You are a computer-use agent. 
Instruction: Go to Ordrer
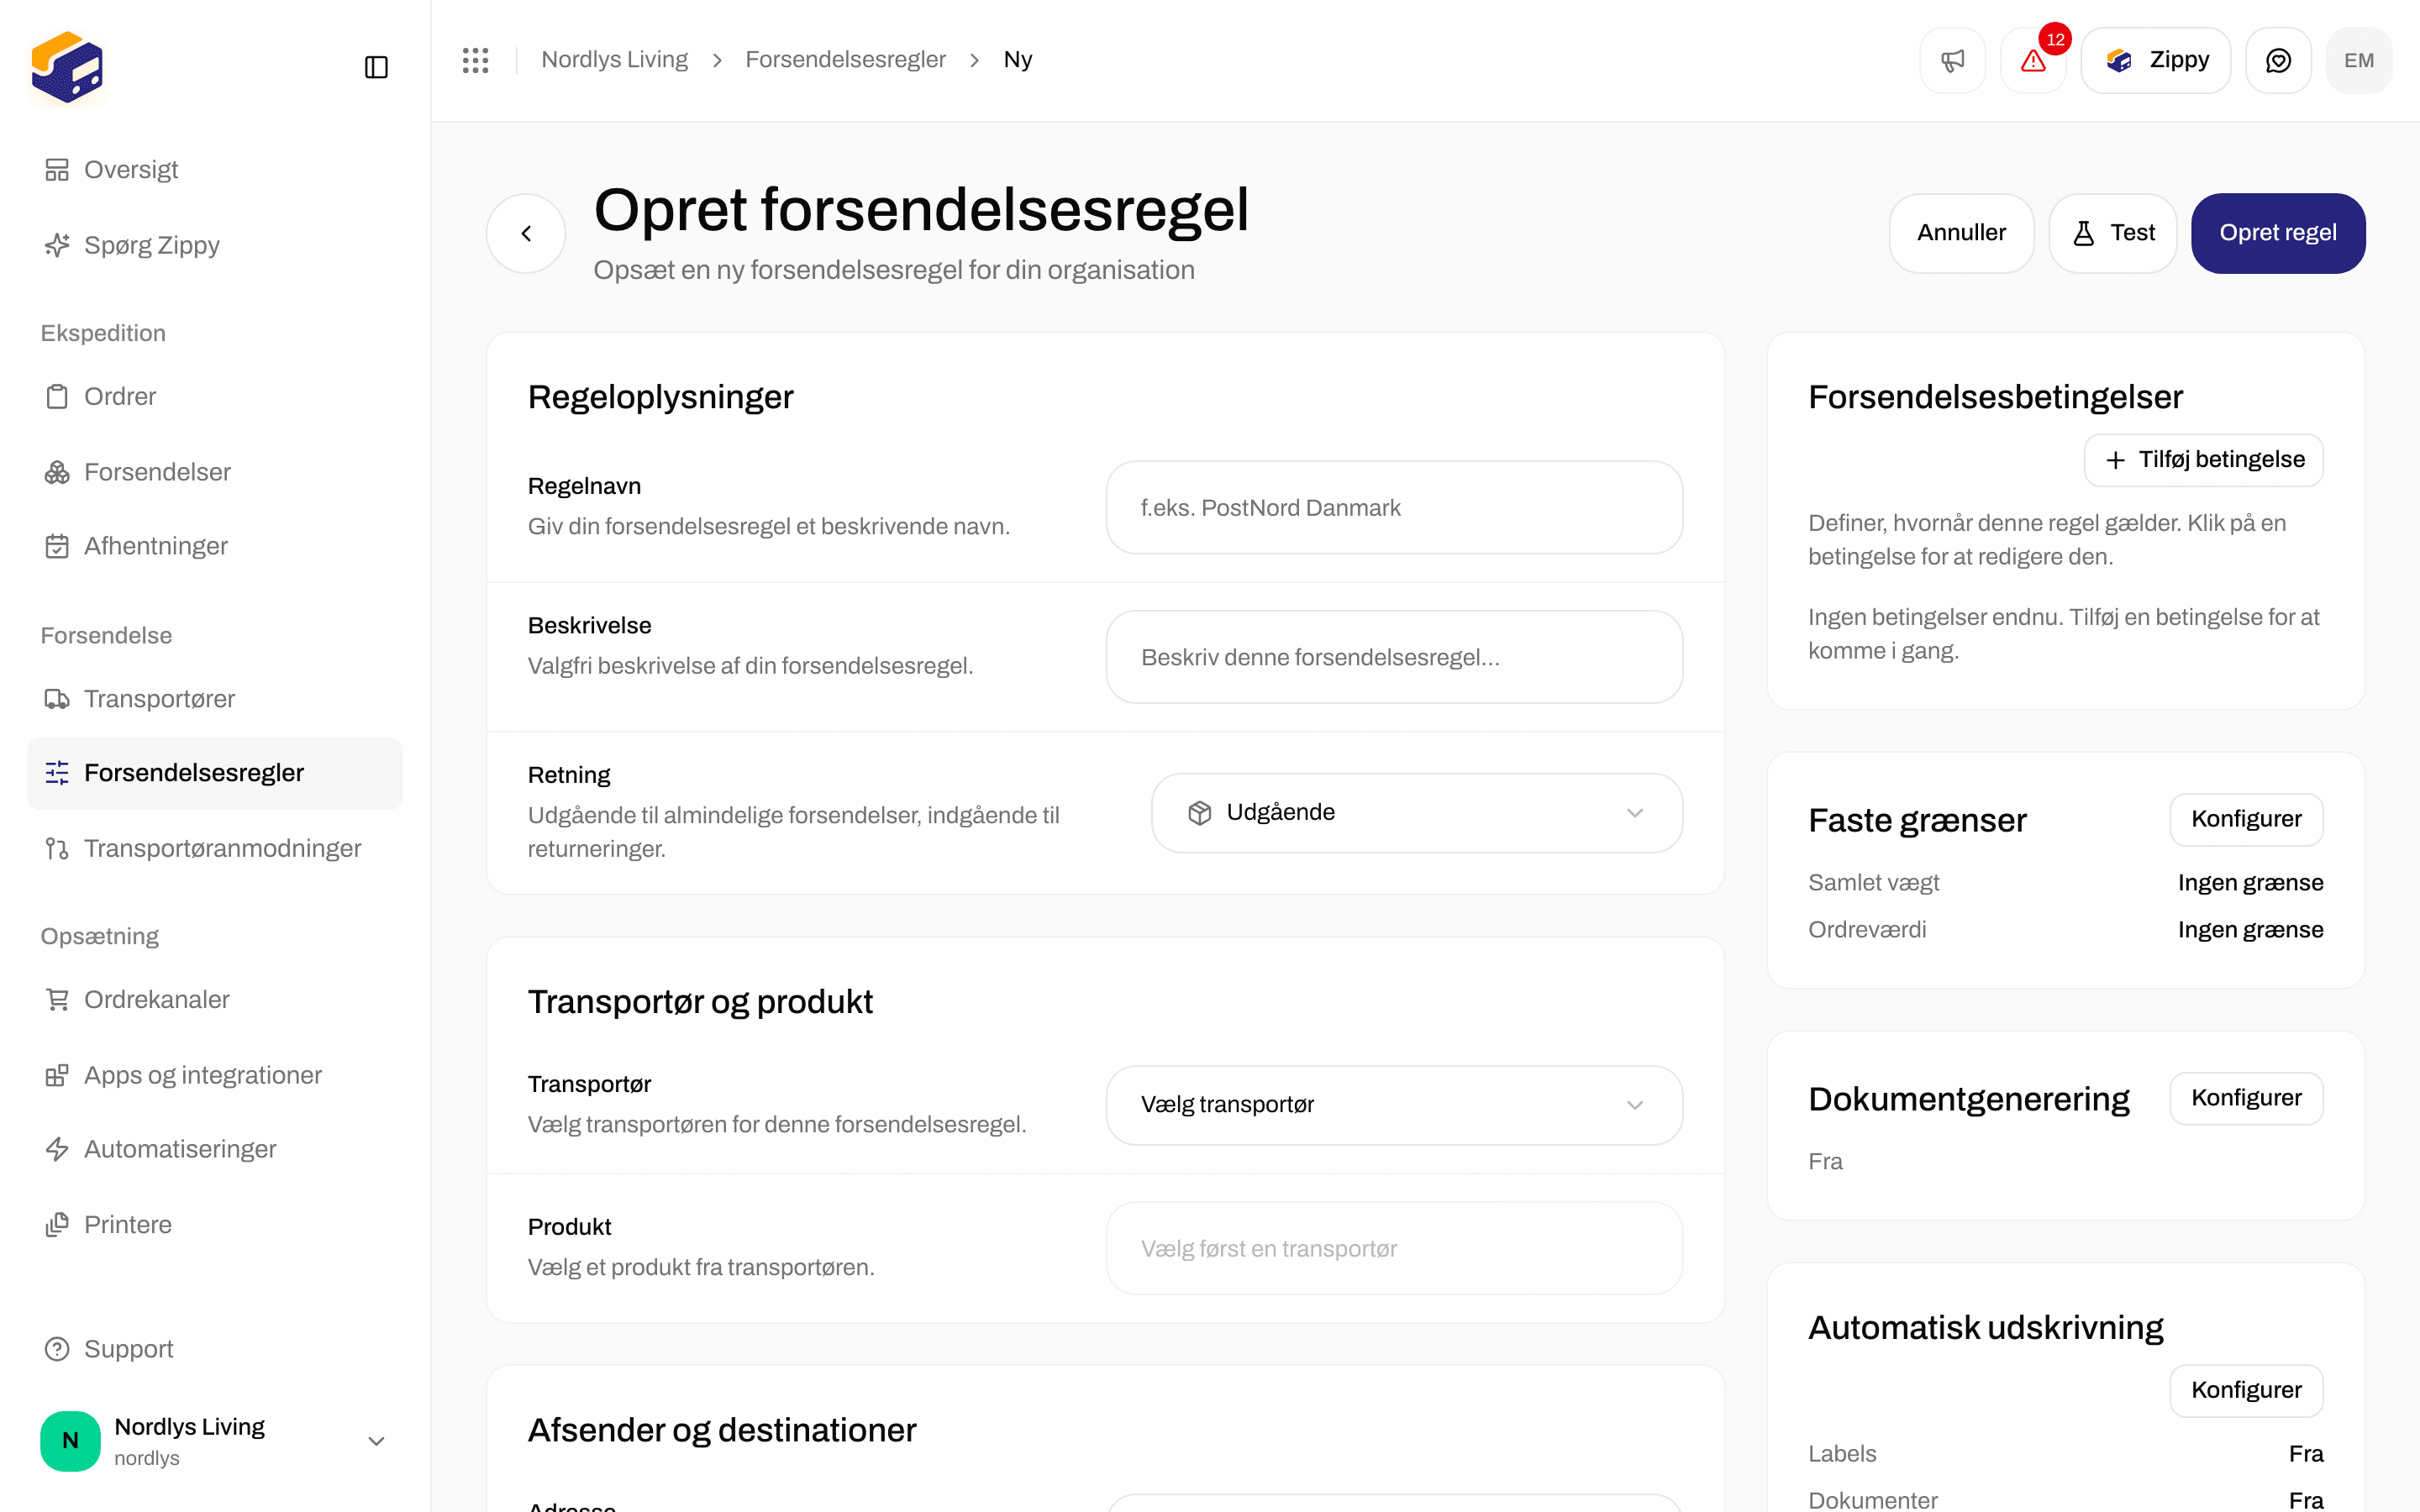click(215, 397)
